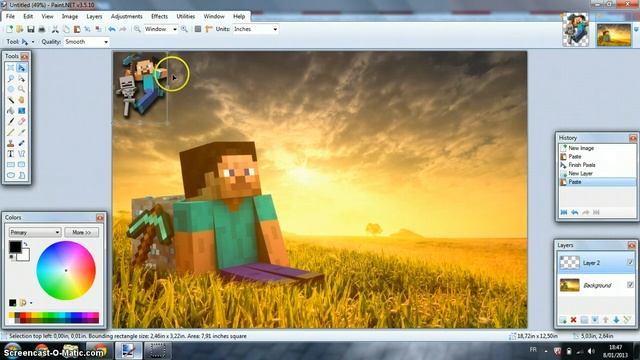Click the Save toolbar icon

pyautogui.click(x=31, y=29)
